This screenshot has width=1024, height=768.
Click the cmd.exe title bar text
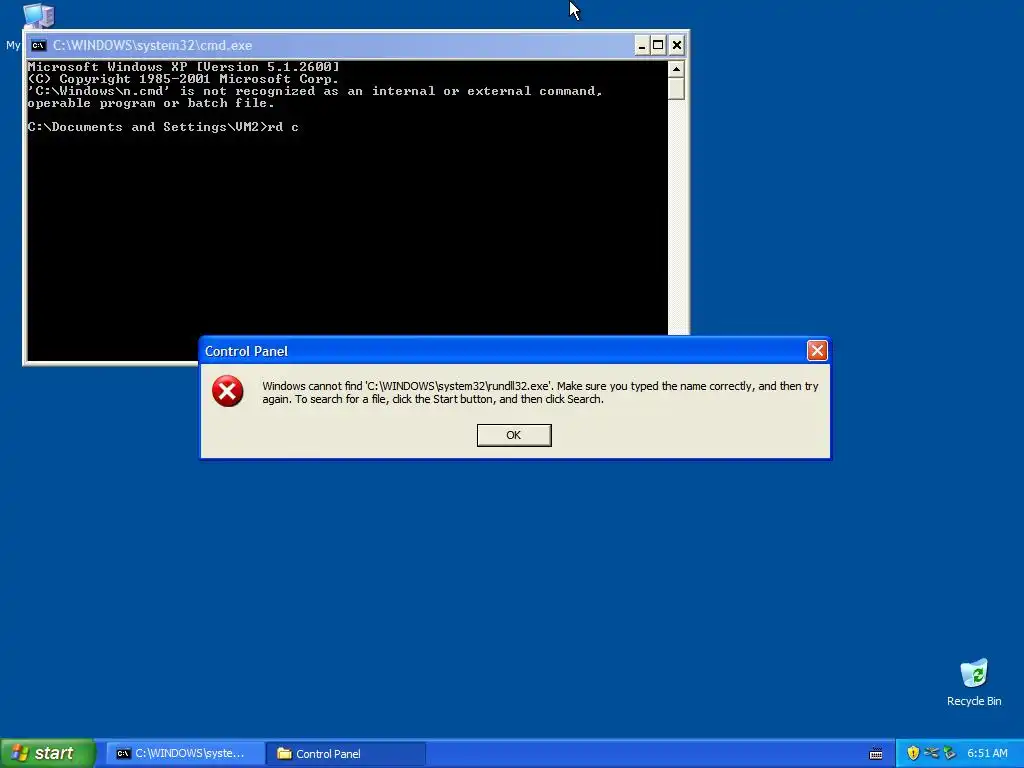[152, 45]
